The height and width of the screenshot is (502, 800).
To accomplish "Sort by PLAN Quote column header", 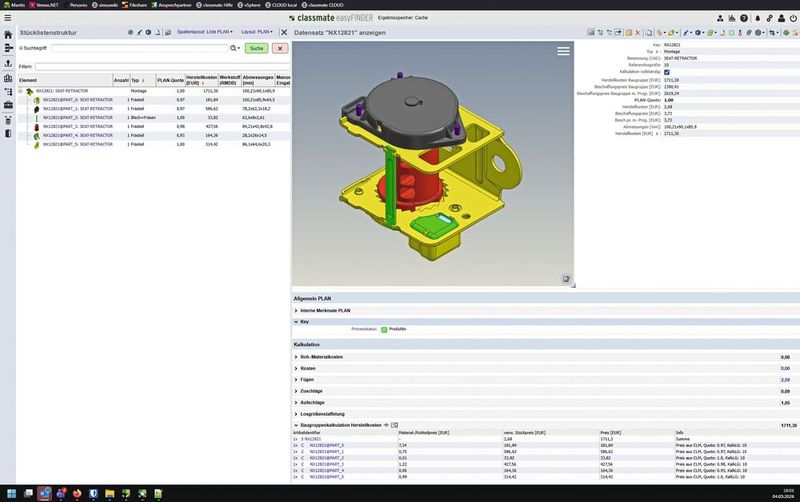I will pos(170,80).
